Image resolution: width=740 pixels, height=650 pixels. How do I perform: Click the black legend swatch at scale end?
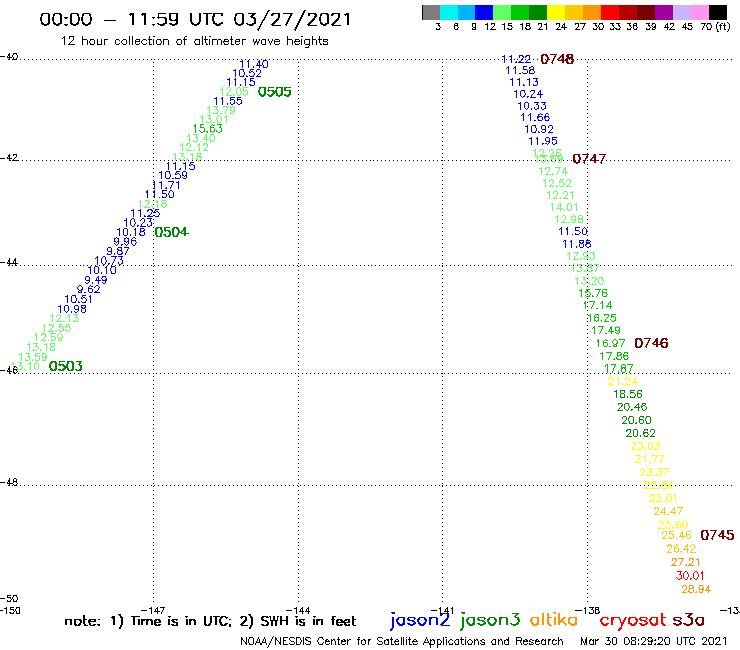(x=718, y=12)
